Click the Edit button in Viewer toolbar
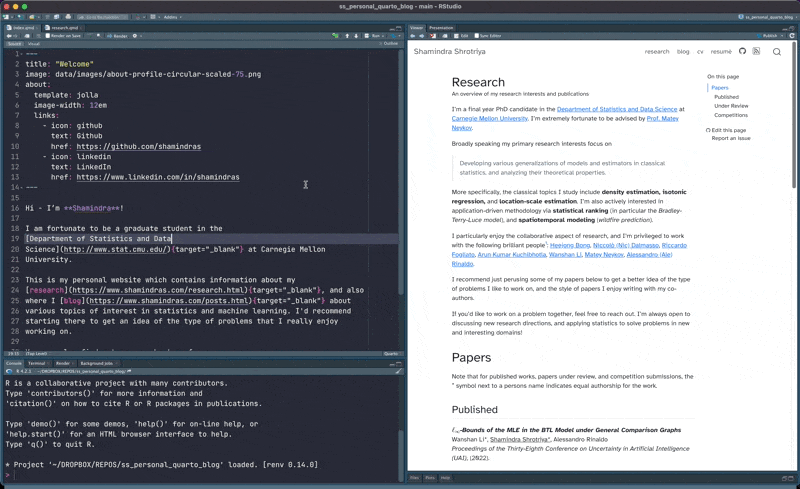Viewport: 800px width, 489px height. 461,36
